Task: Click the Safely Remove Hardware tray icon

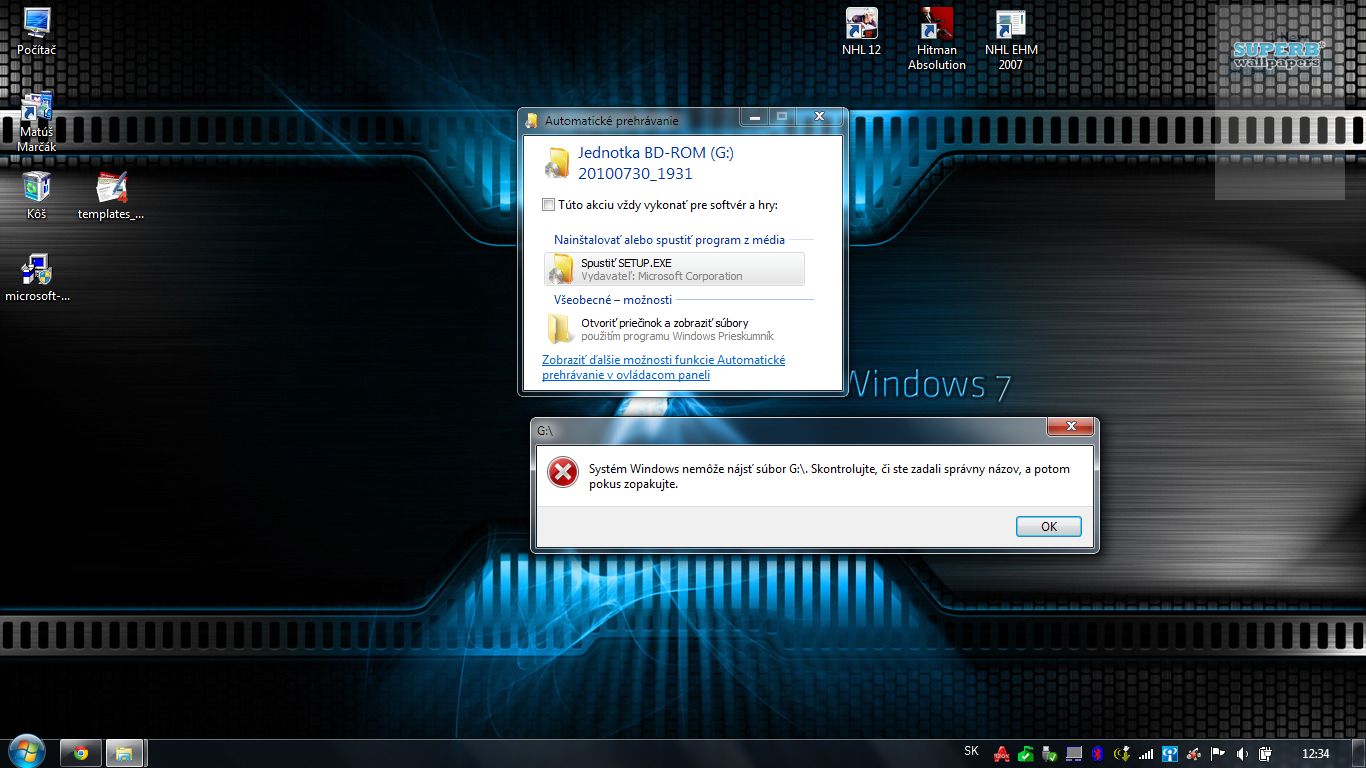Action: tap(1050, 753)
